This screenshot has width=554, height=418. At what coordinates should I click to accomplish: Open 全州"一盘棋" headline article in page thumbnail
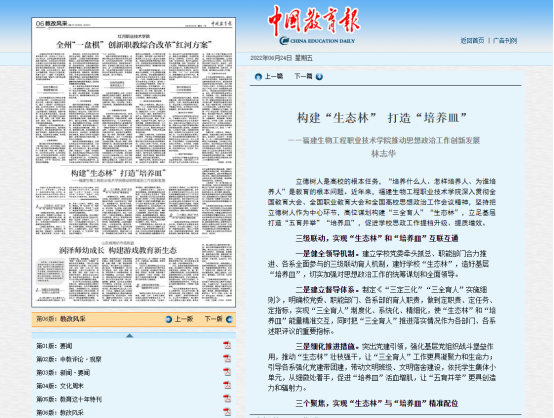click(134, 45)
